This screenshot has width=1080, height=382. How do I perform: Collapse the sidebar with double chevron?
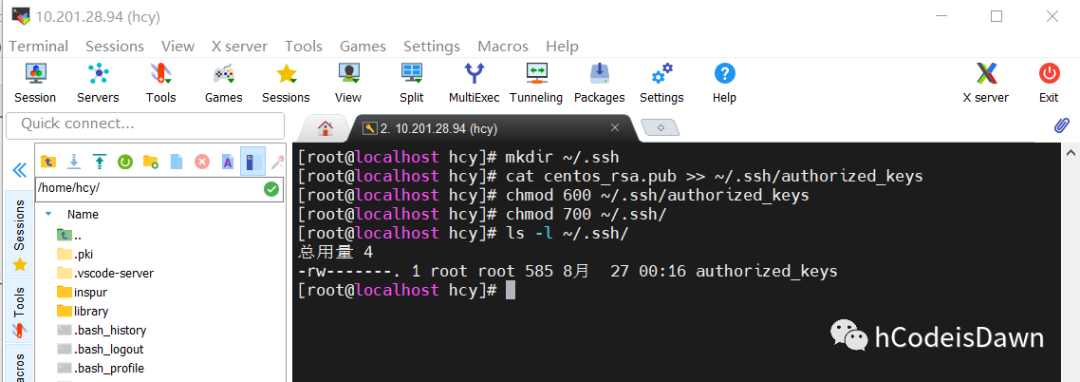click(x=19, y=171)
